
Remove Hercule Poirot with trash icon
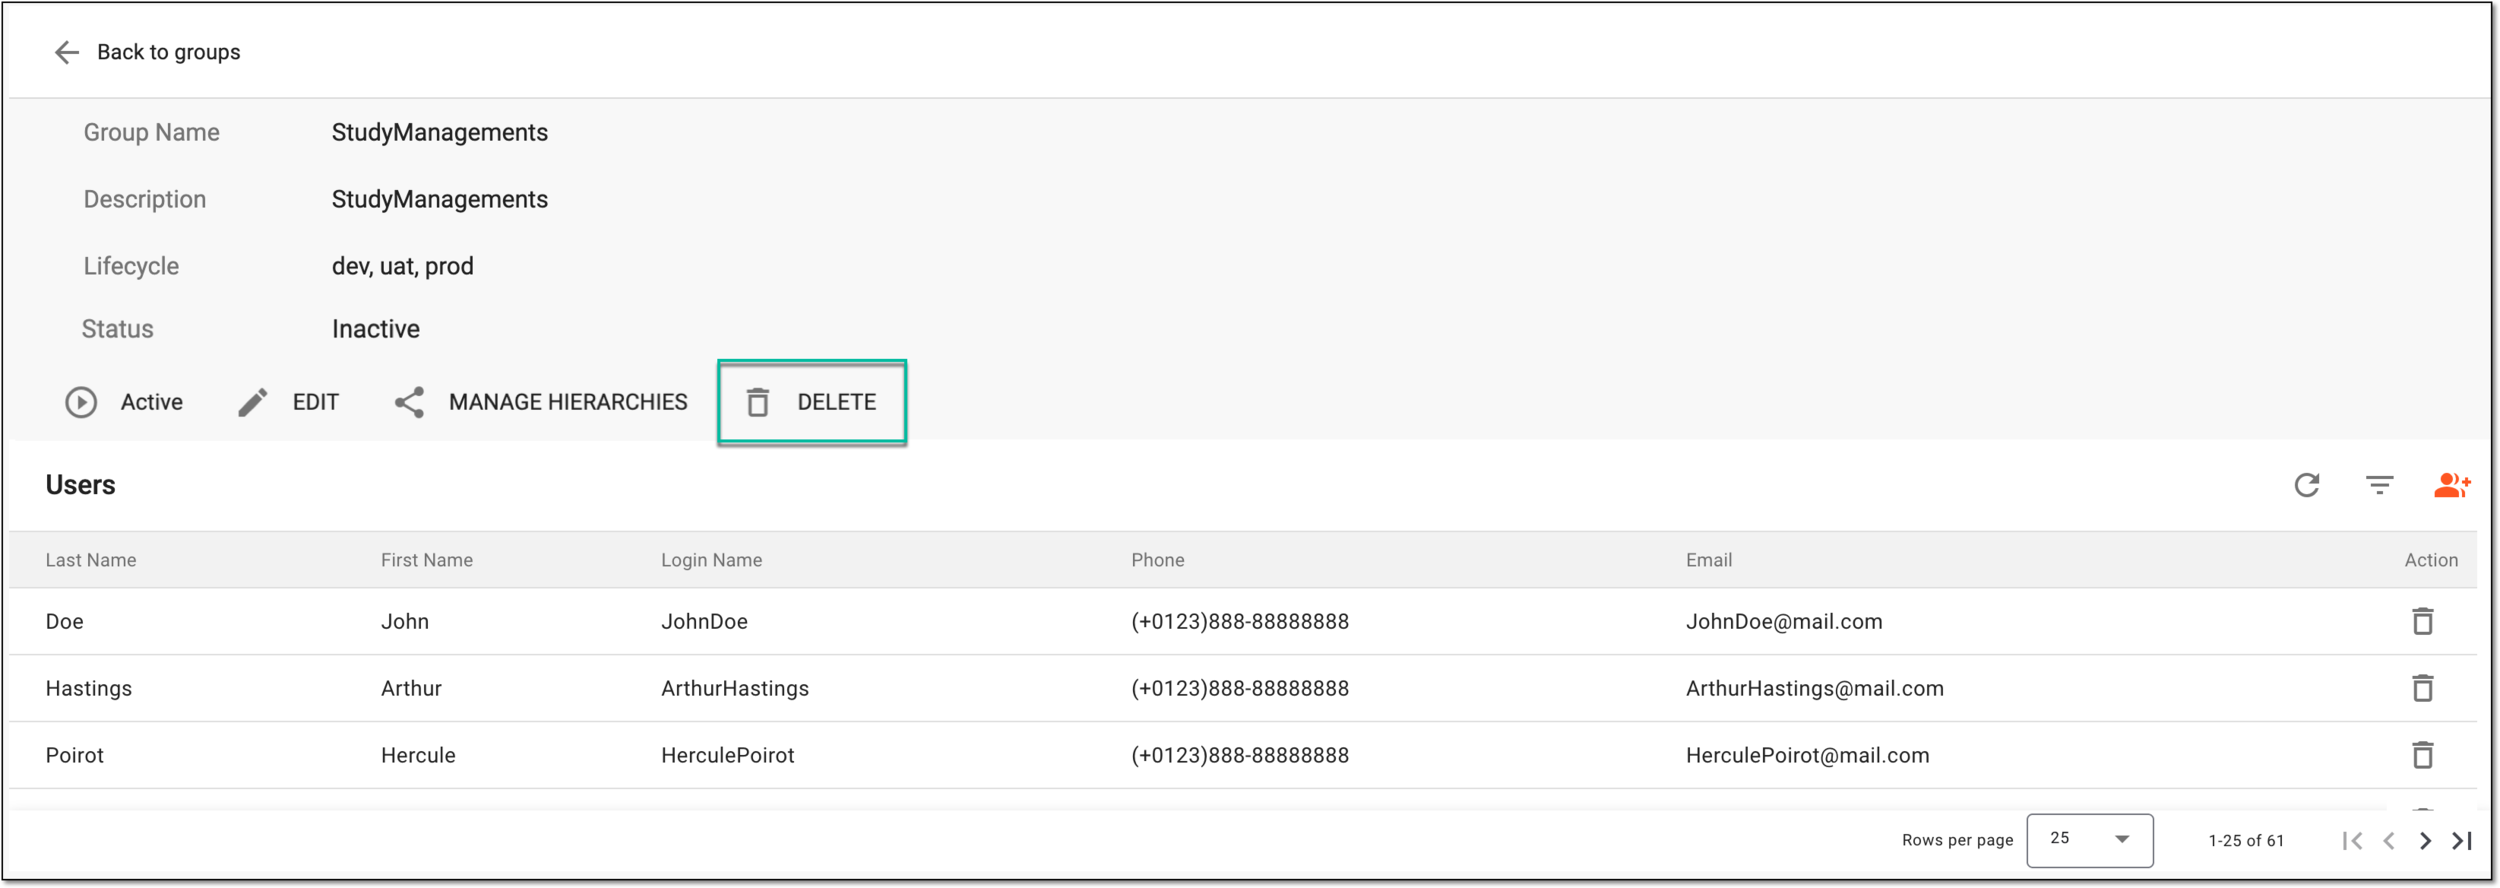point(2423,755)
